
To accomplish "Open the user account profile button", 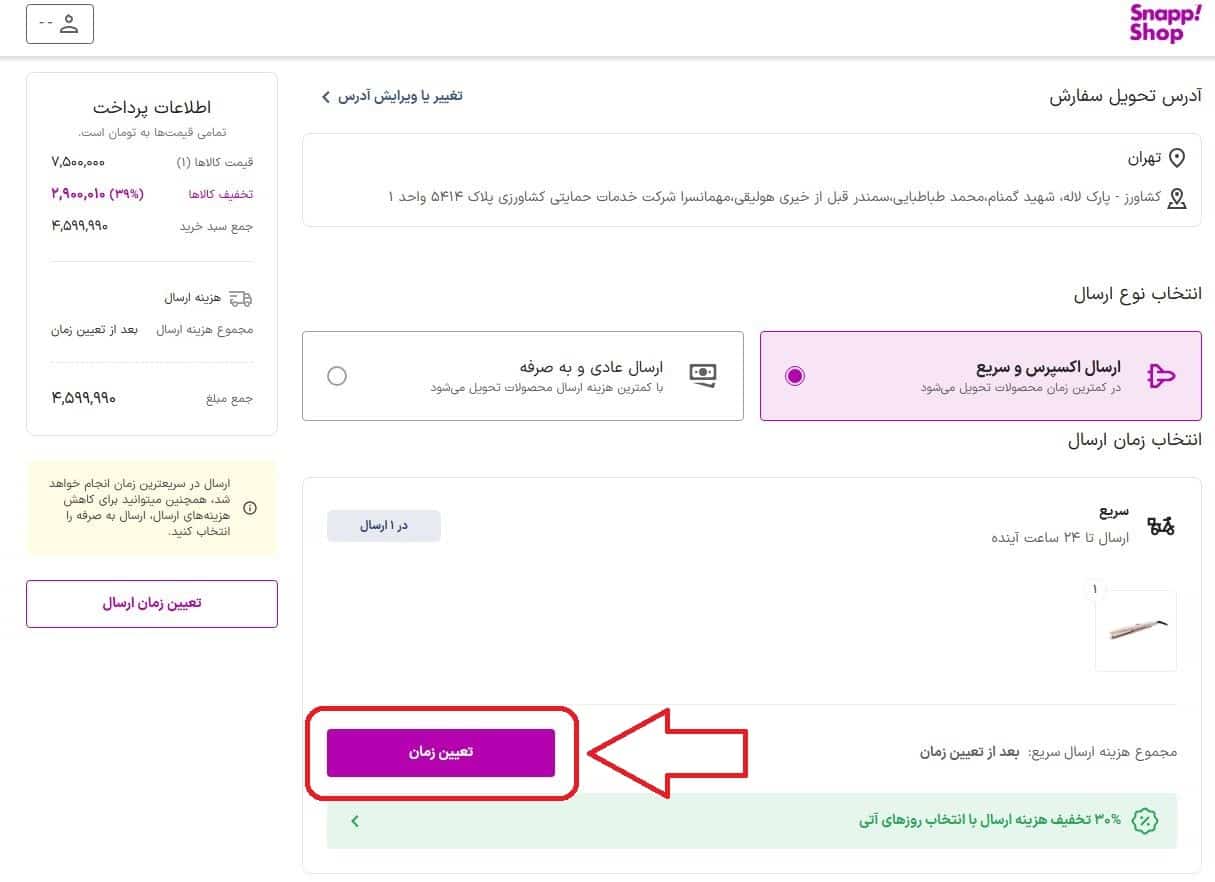I will (x=60, y=24).
